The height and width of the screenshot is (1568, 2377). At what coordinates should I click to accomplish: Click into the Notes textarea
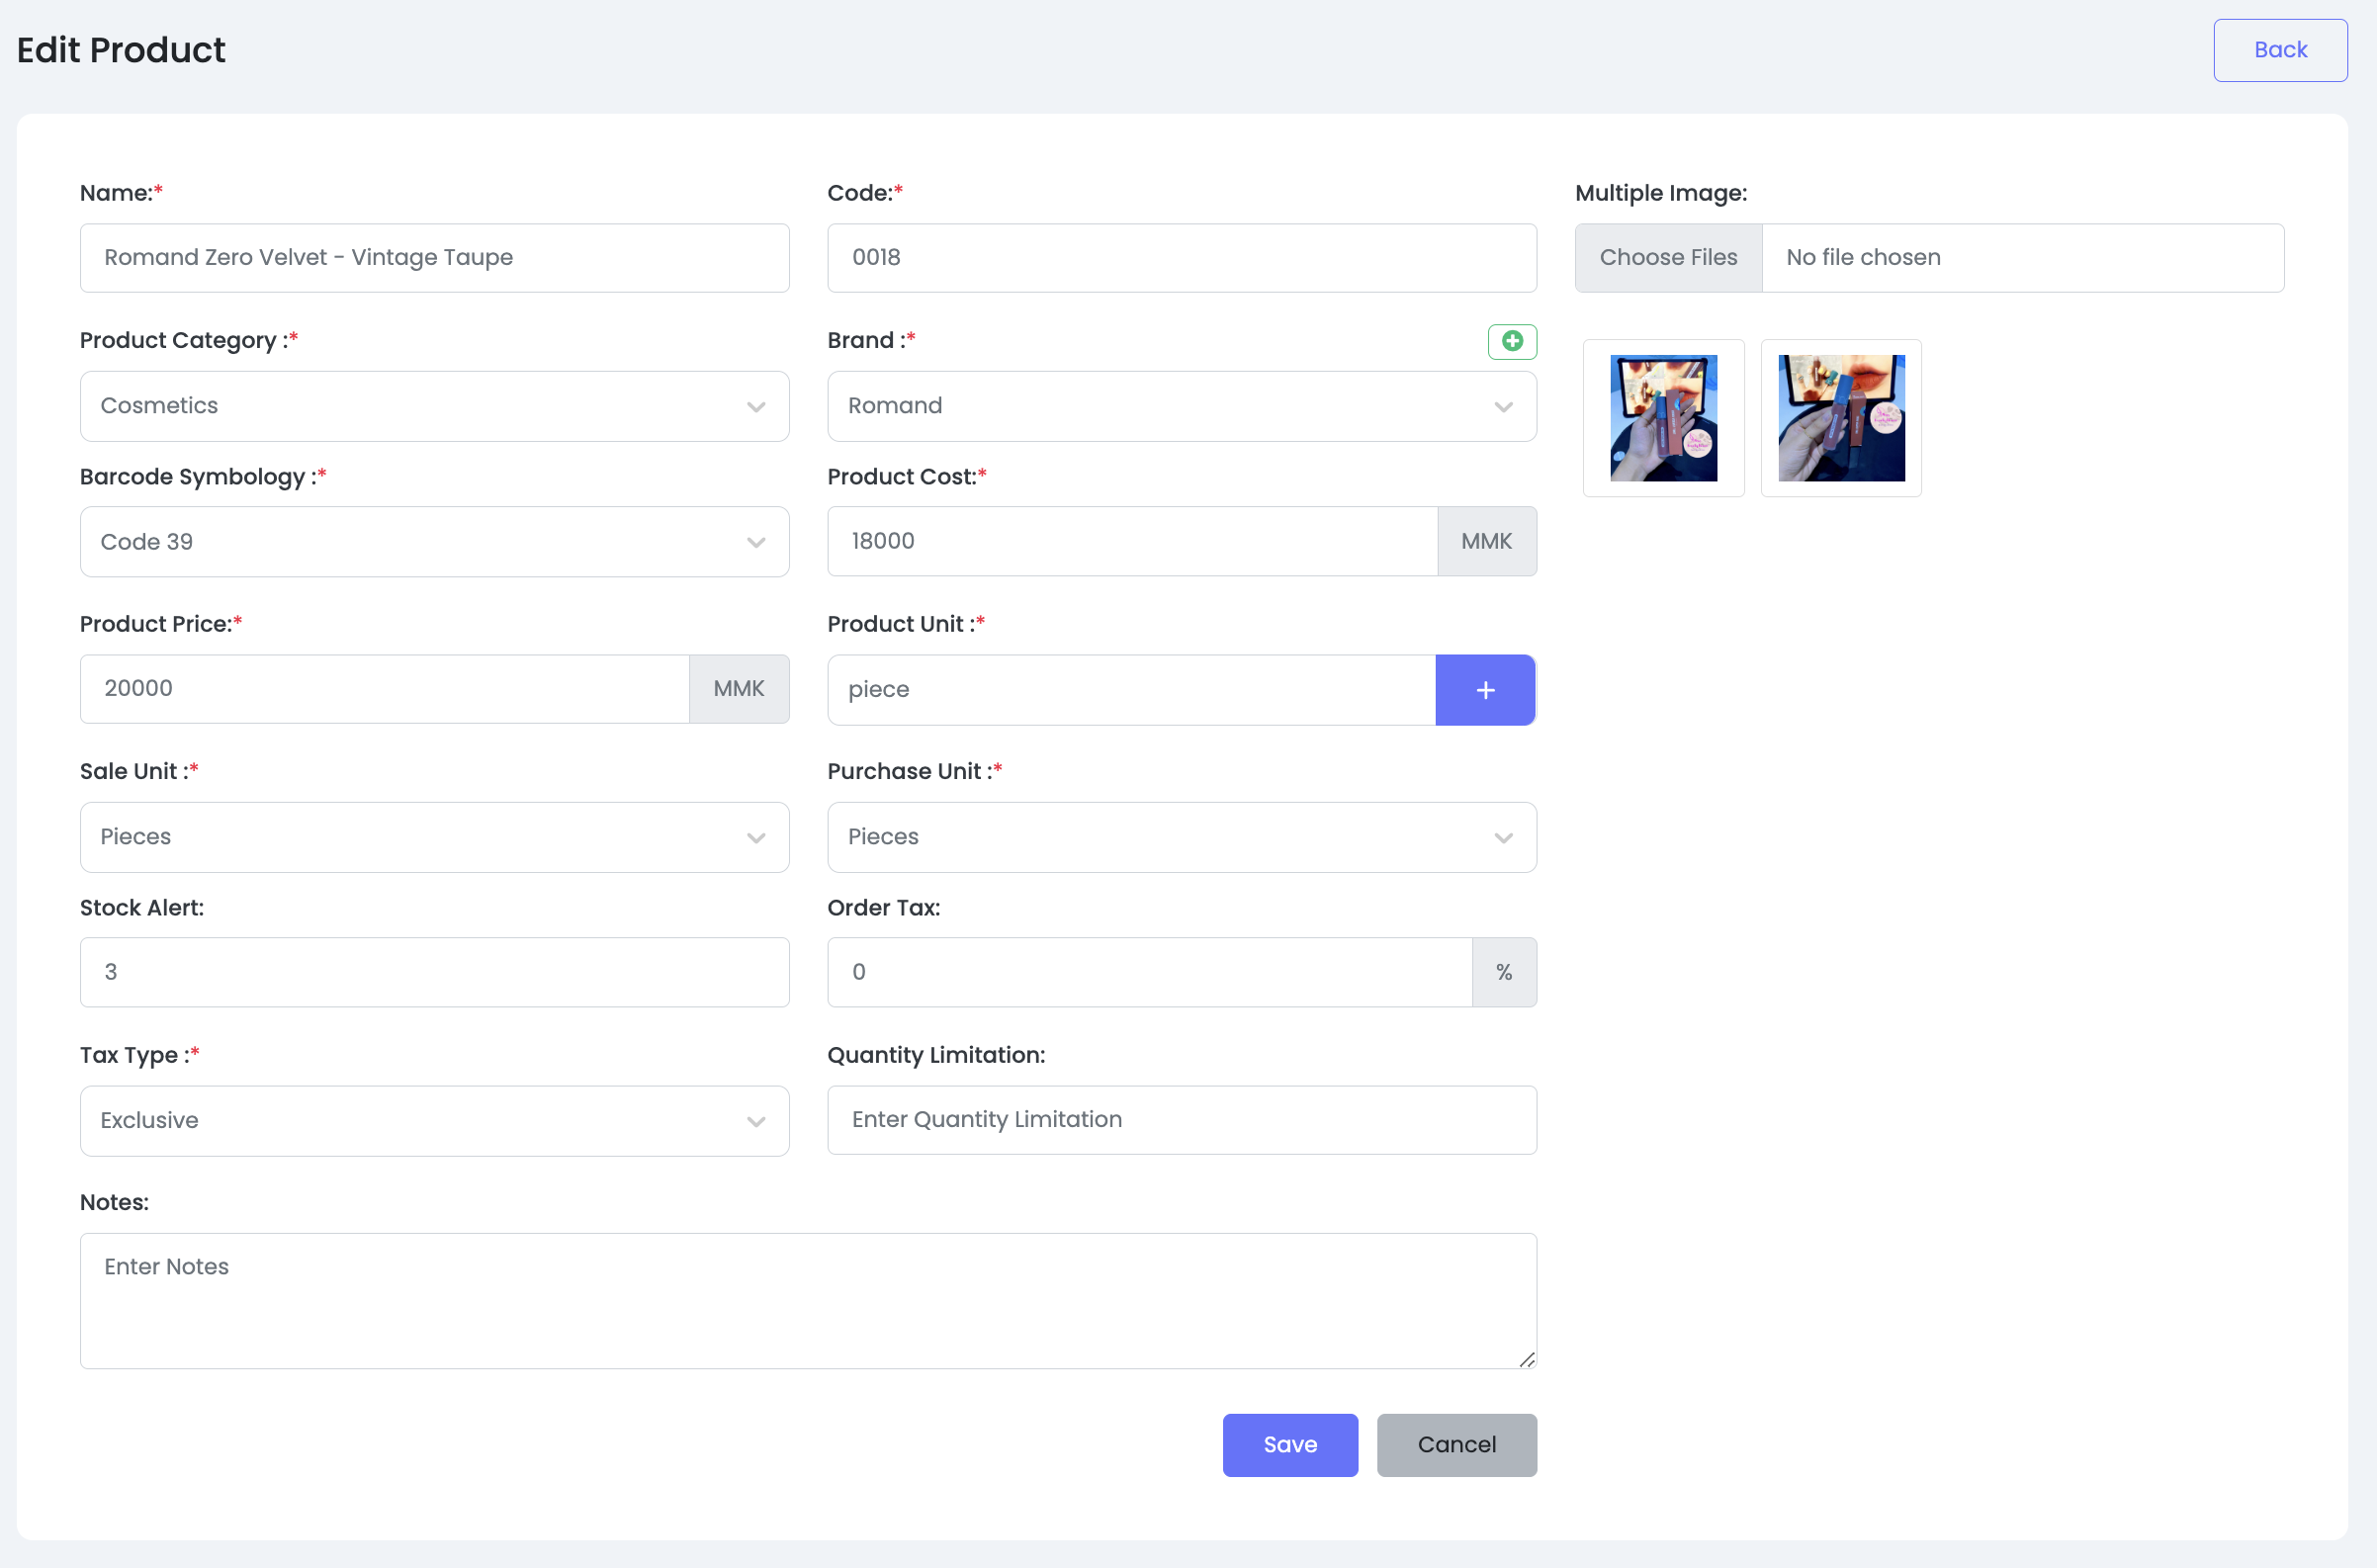[x=807, y=1301]
